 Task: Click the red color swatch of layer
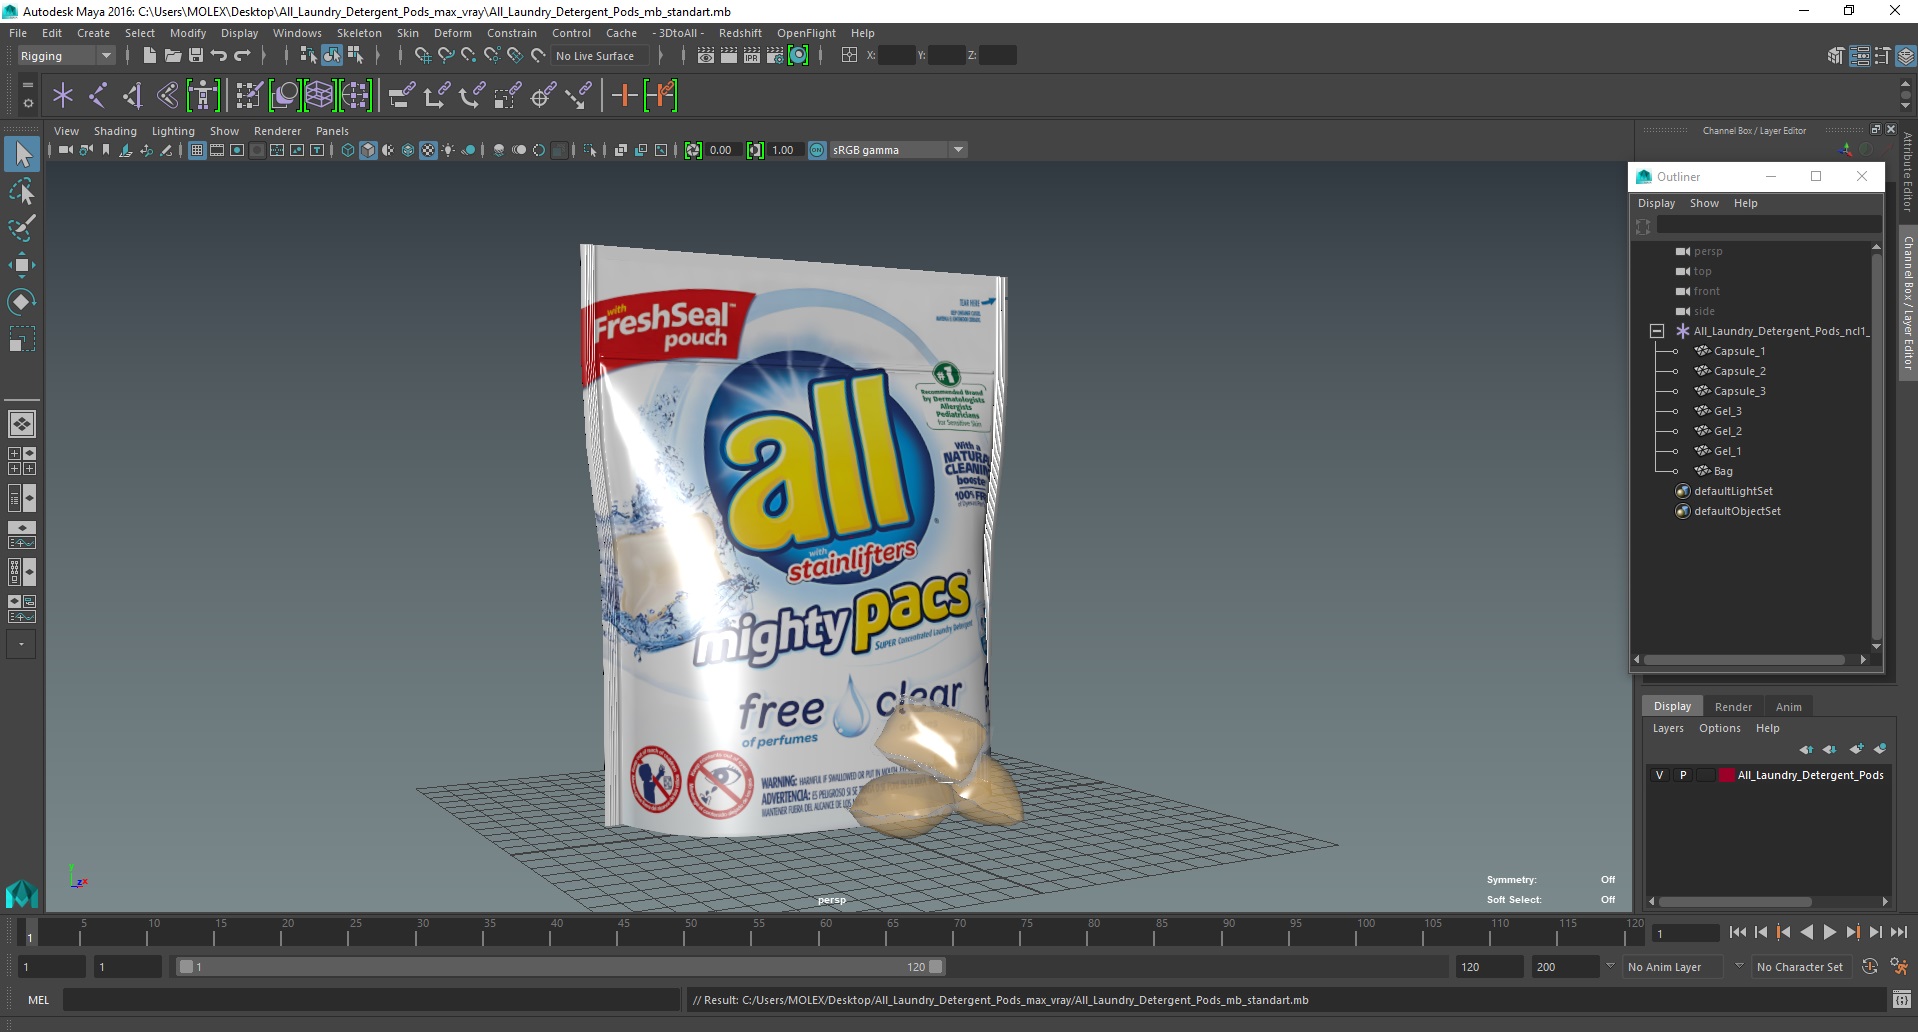click(1726, 775)
